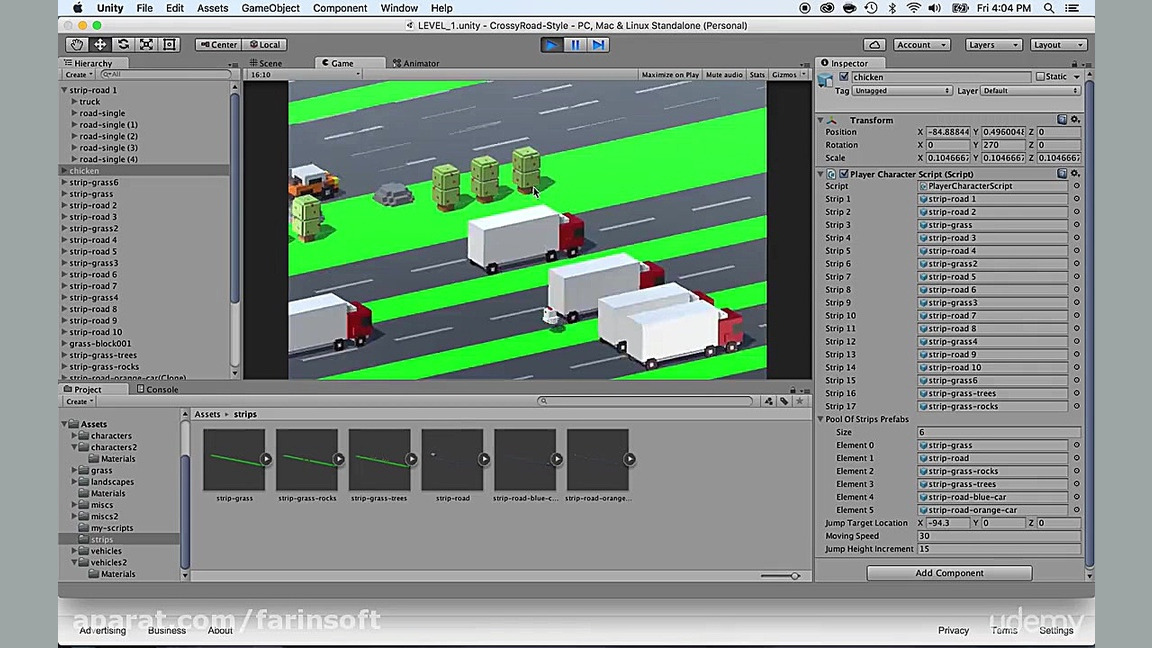
Task: Click the Pause button
Action: [575, 45]
